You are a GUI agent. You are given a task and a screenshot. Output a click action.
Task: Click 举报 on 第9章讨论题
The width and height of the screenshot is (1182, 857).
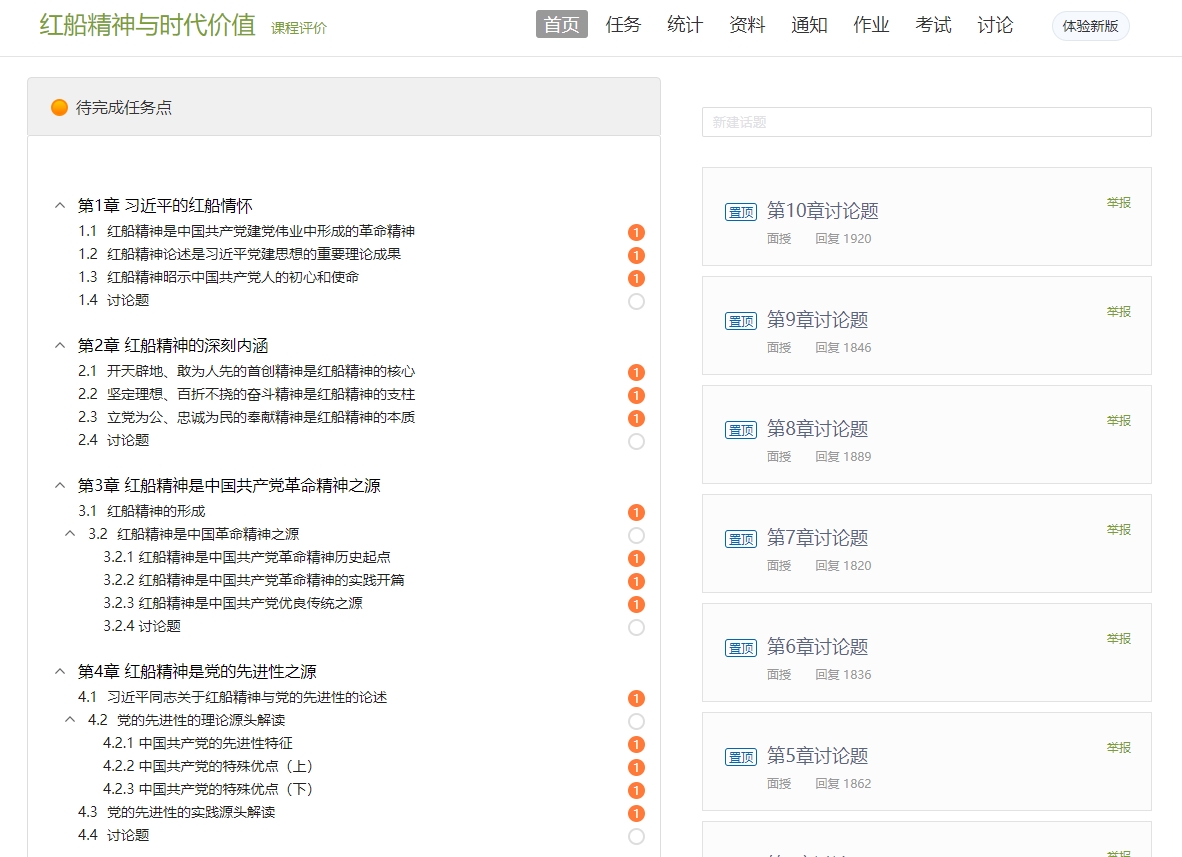[1118, 311]
